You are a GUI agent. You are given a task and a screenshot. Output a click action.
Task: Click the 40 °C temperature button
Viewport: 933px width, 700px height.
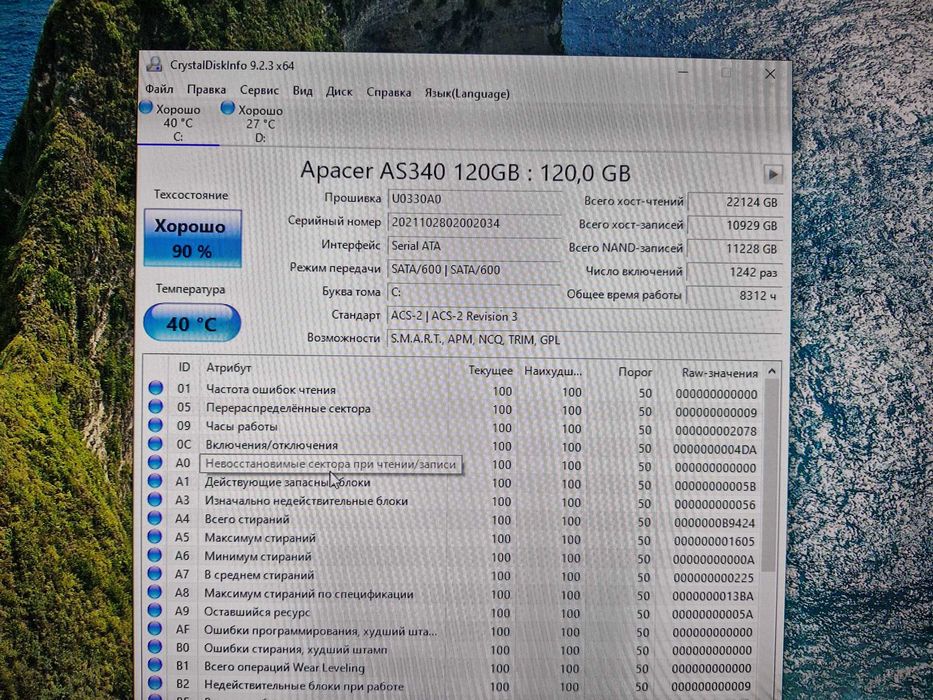(192, 323)
